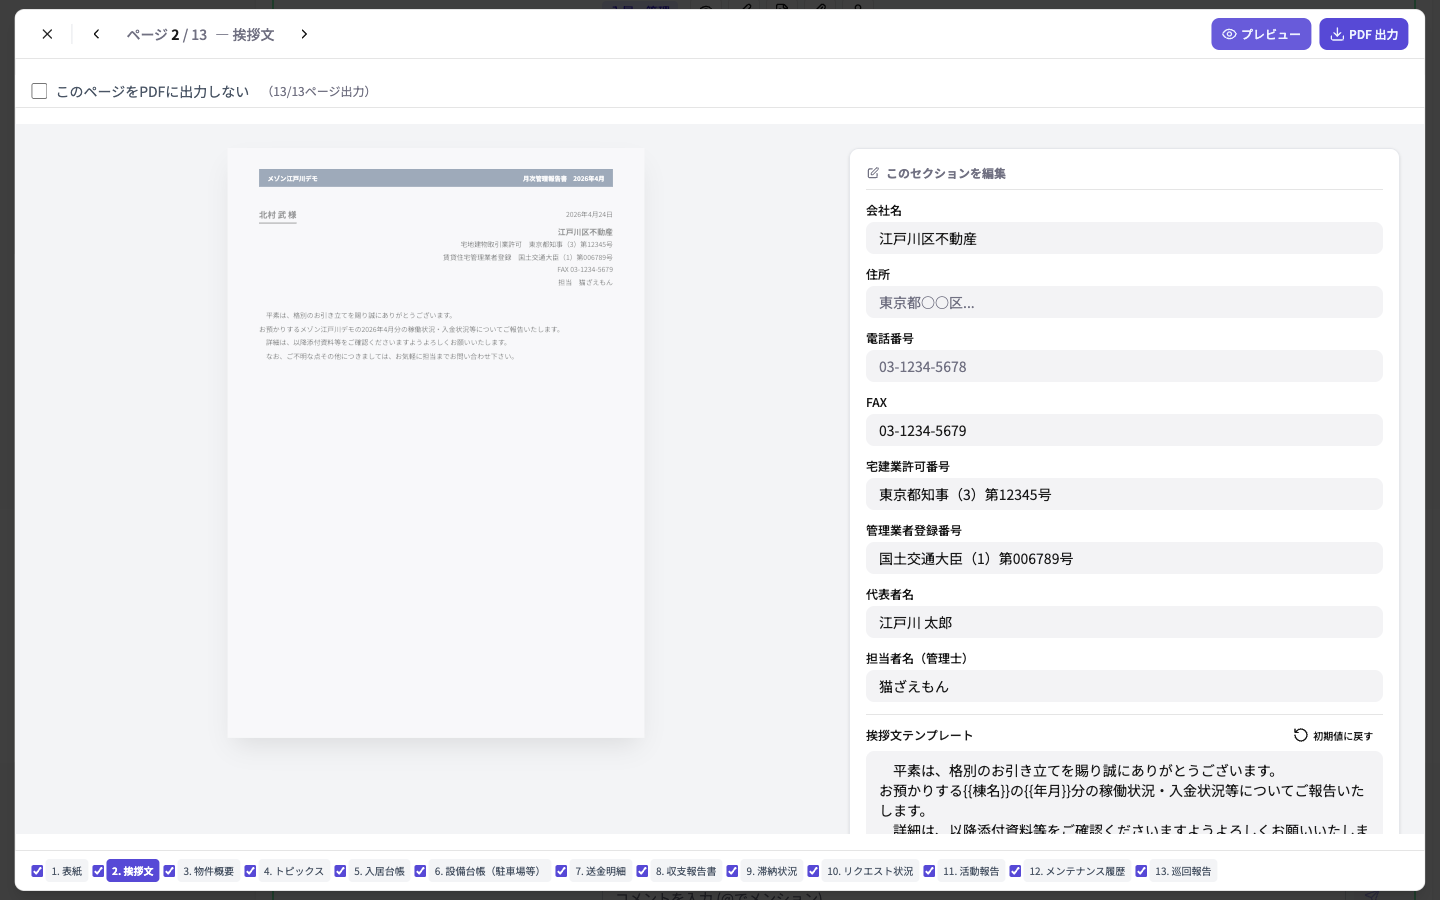Switch to the 11. 活動報告 tab
The height and width of the screenshot is (900, 1440).
(971, 871)
